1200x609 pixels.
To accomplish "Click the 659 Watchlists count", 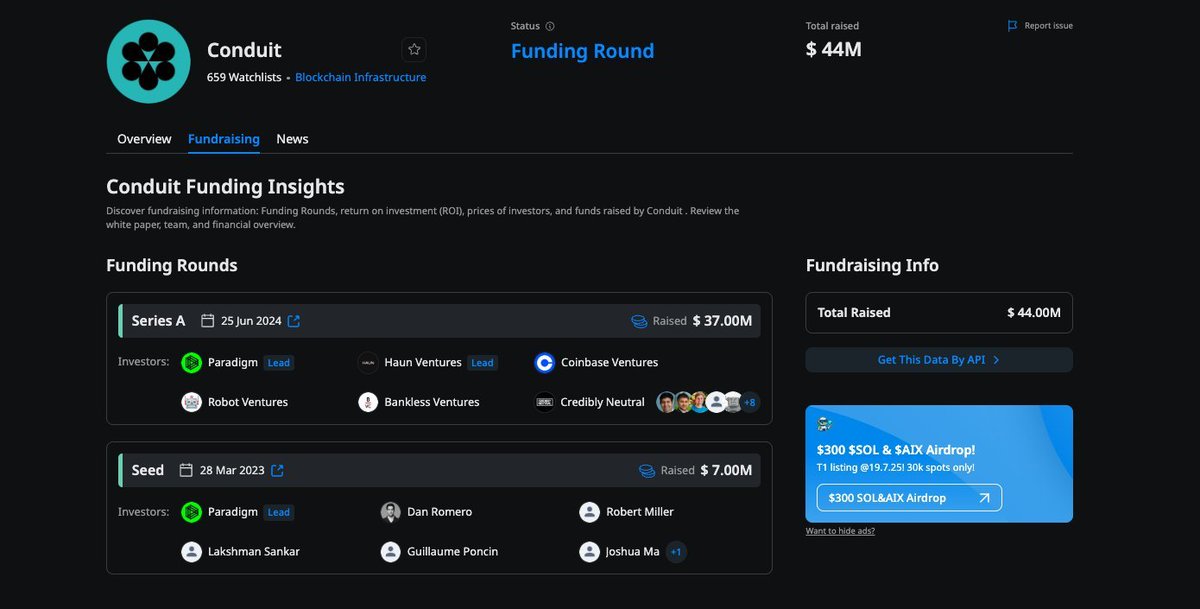I will pos(244,77).
